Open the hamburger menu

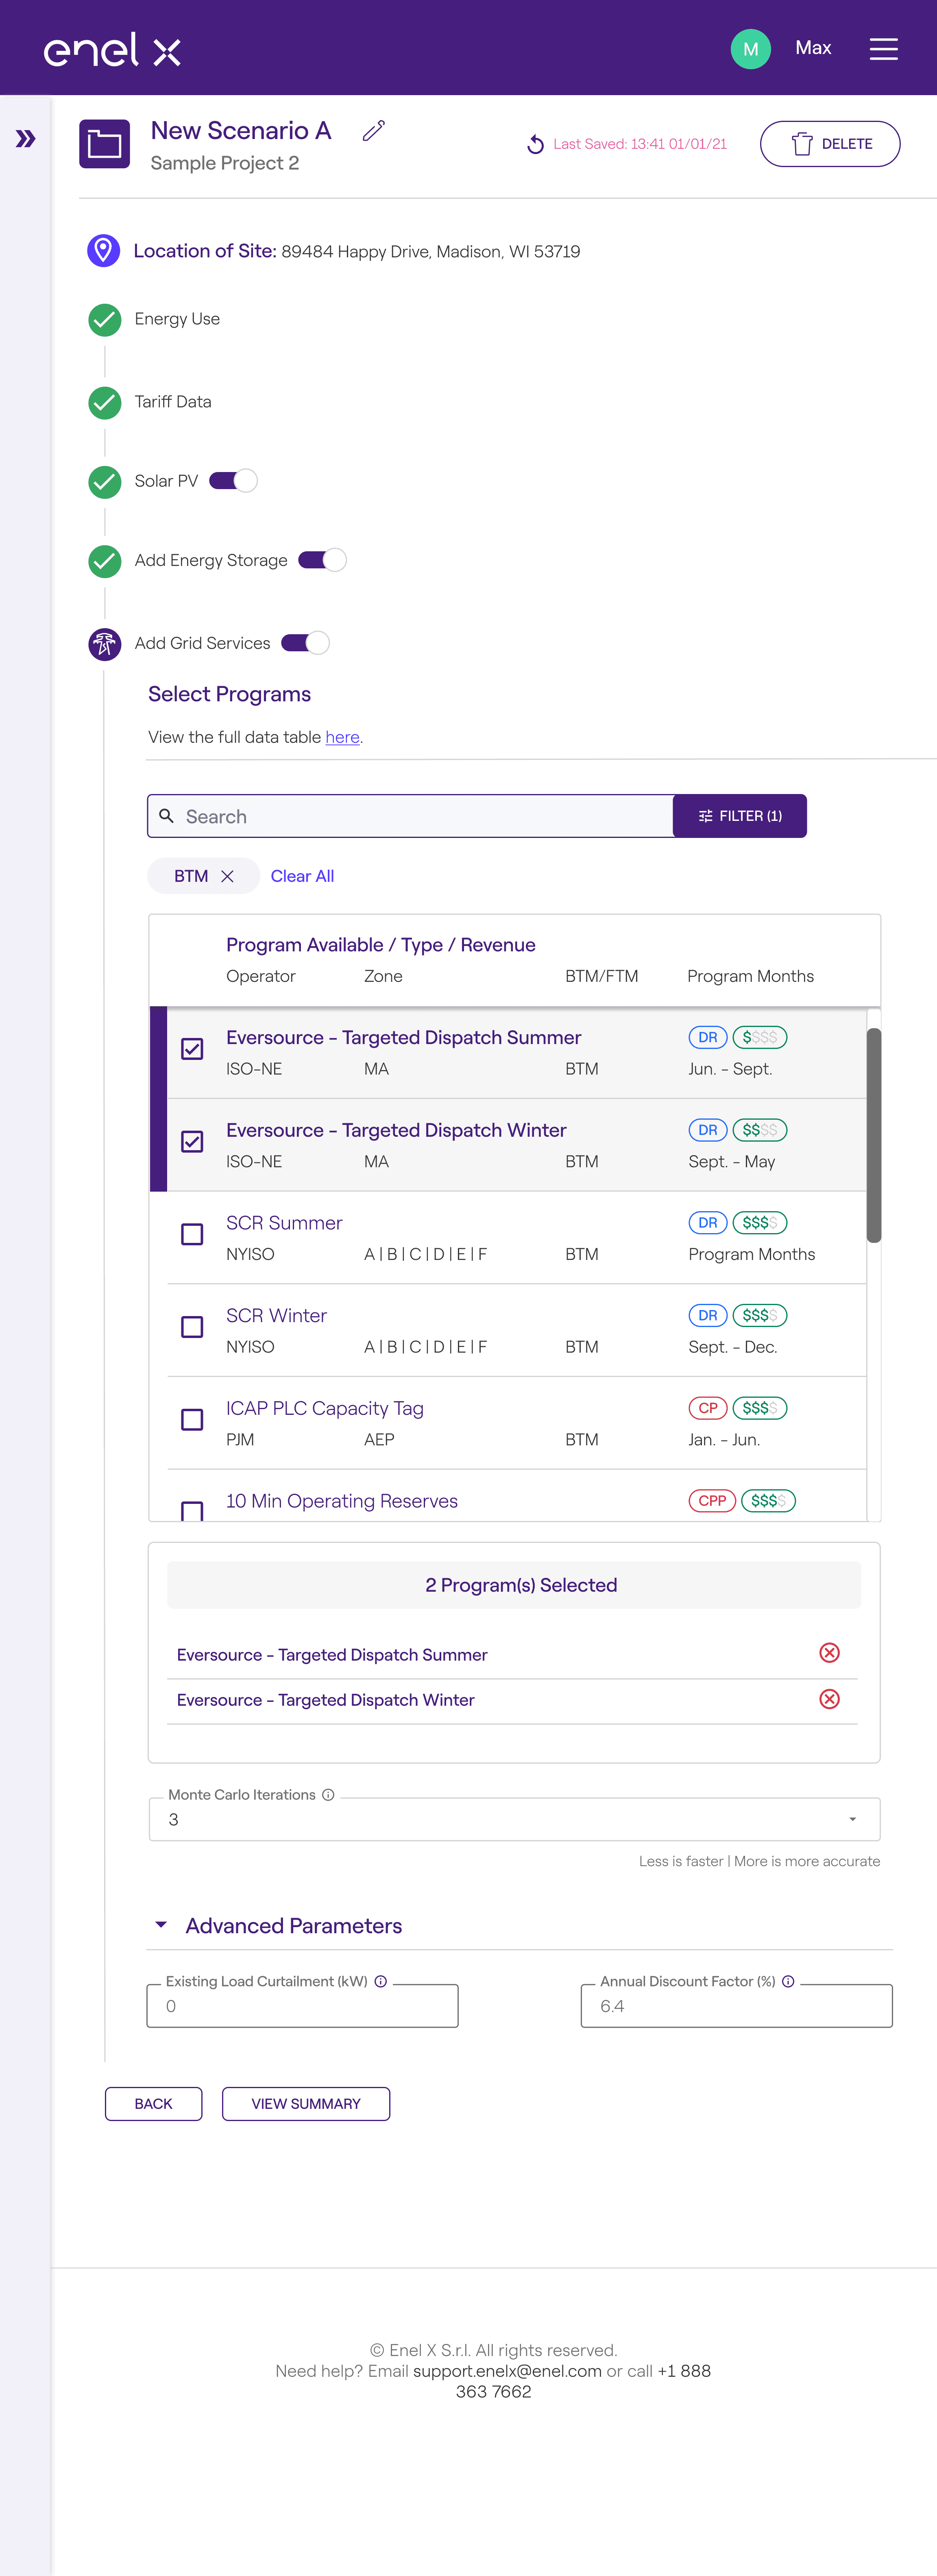coord(883,49)
